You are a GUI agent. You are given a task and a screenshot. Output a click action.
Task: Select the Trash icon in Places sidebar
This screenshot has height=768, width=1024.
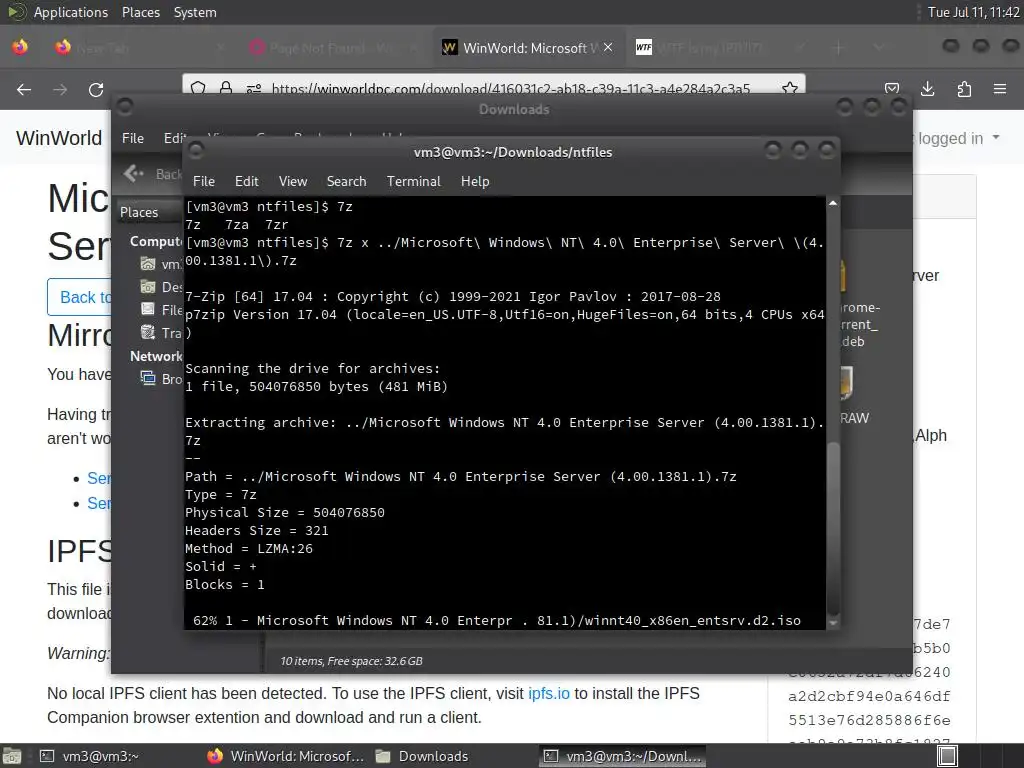point(148,332)
